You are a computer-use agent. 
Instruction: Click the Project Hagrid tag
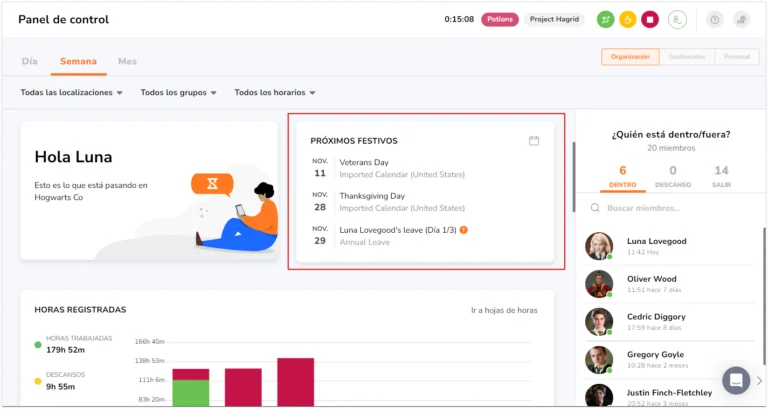coord(554,20)
